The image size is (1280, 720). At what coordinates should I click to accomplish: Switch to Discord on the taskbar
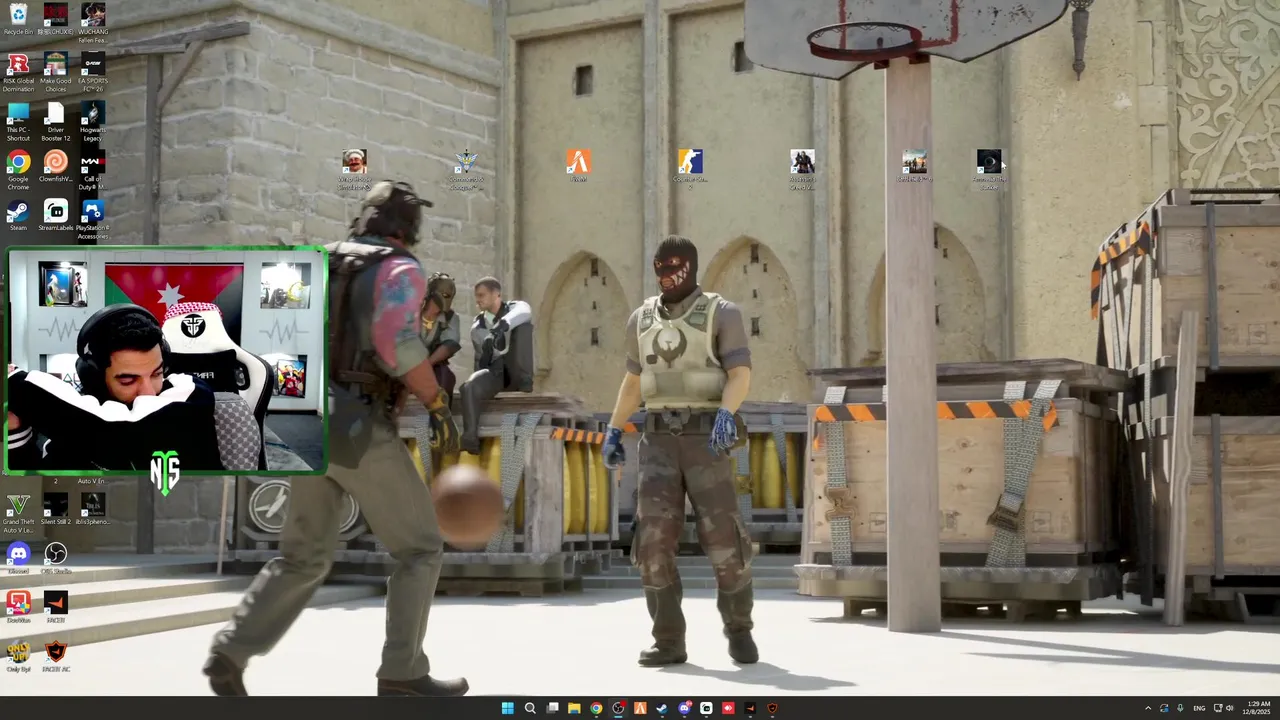684,708
